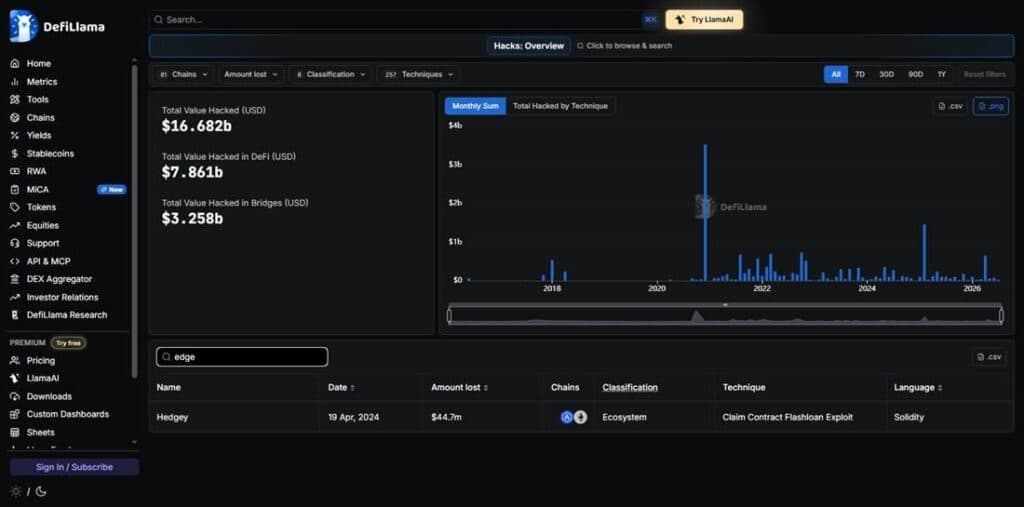Click the MiCA sidebar icon

click(14, 189)
